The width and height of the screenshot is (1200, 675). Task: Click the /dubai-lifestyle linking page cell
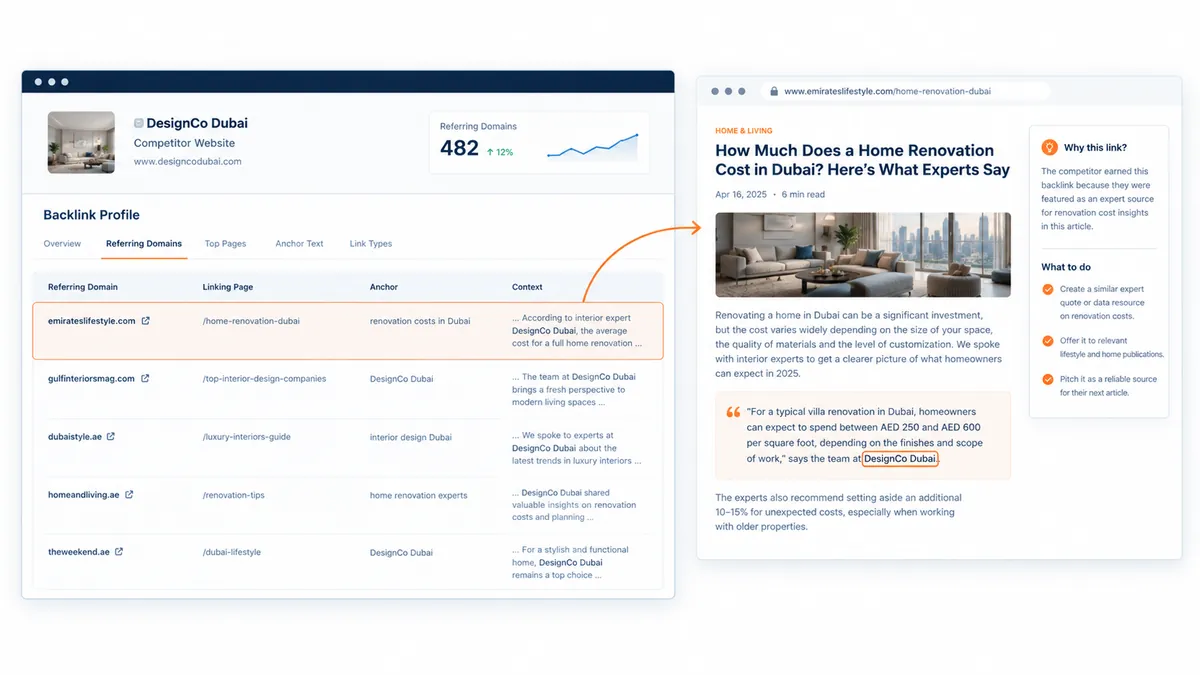pyautogui.click(x=232, y=552)
